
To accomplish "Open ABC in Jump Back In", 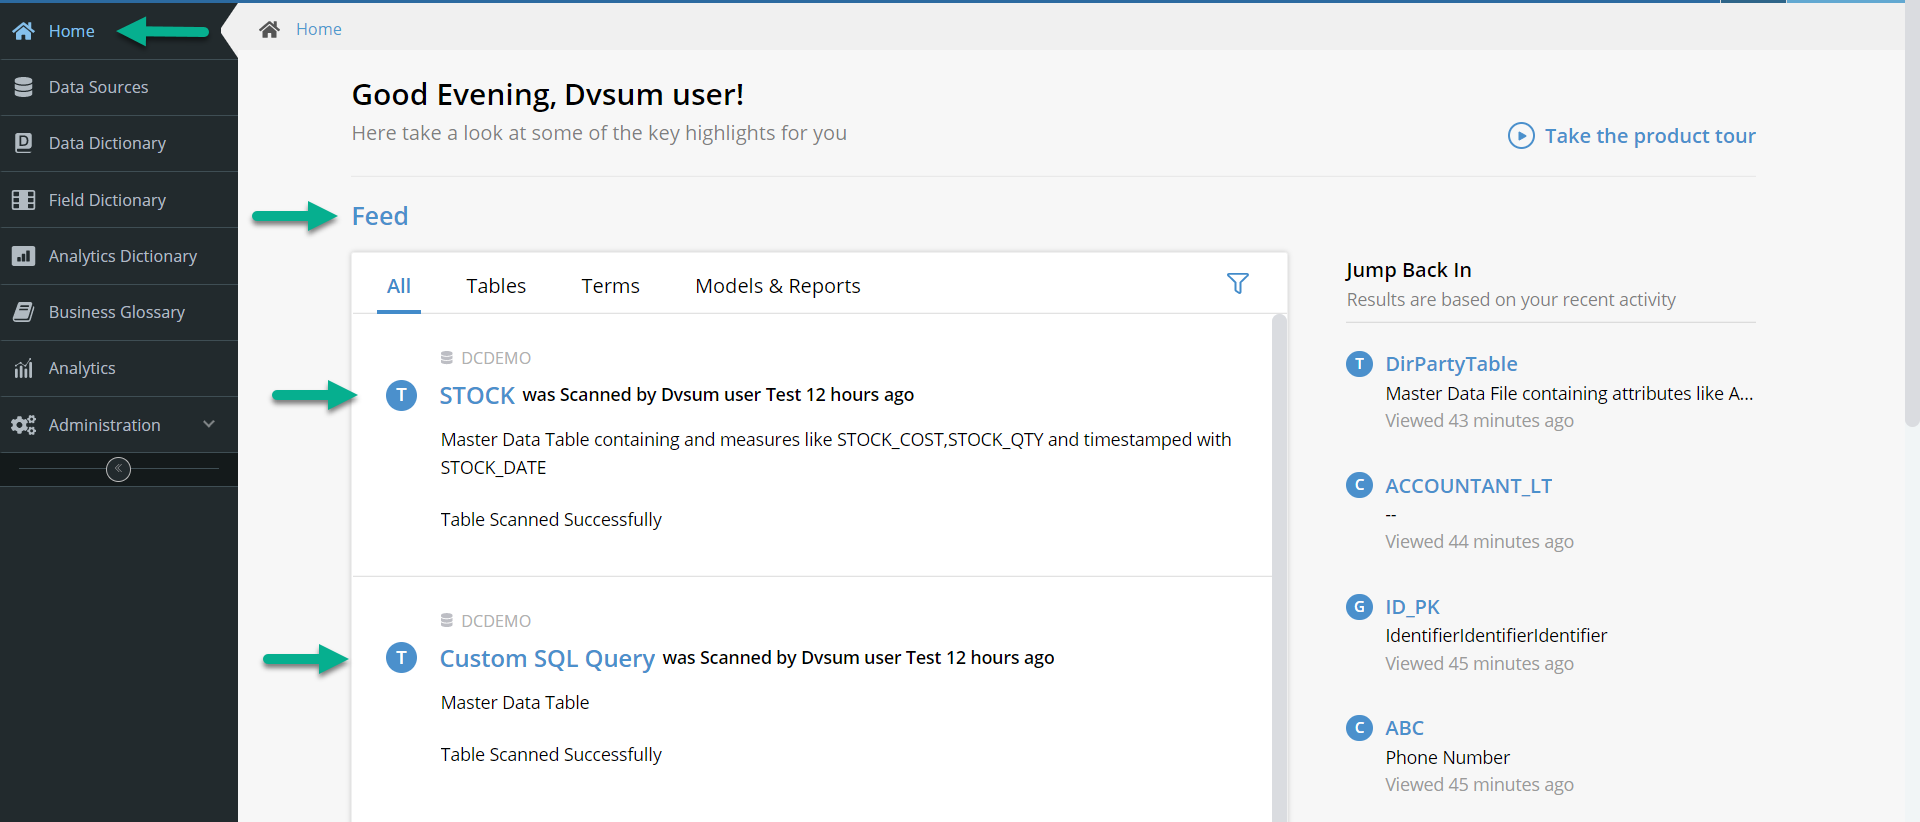I will coord(1404,728).
